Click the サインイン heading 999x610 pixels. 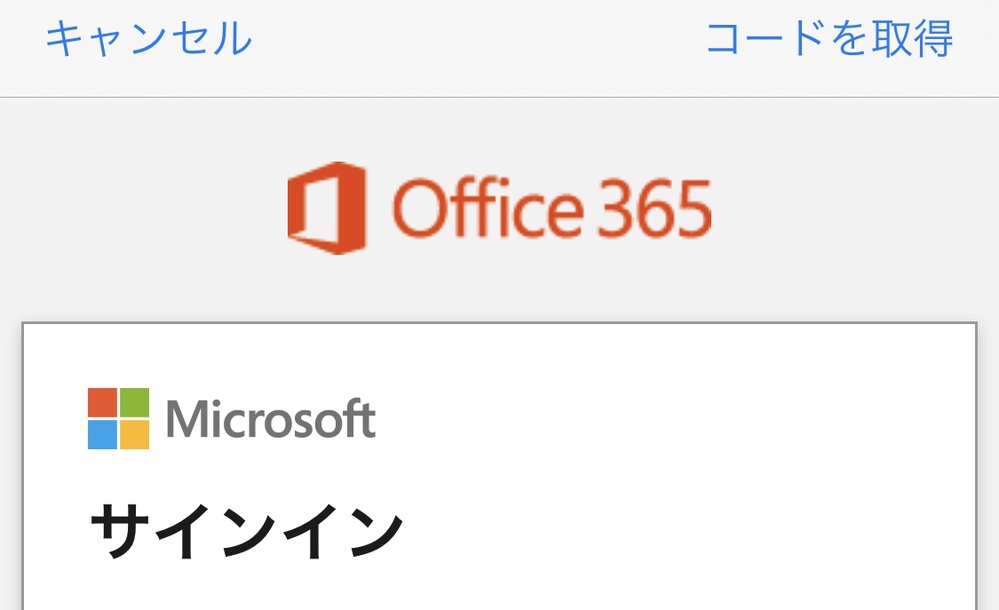246,533
